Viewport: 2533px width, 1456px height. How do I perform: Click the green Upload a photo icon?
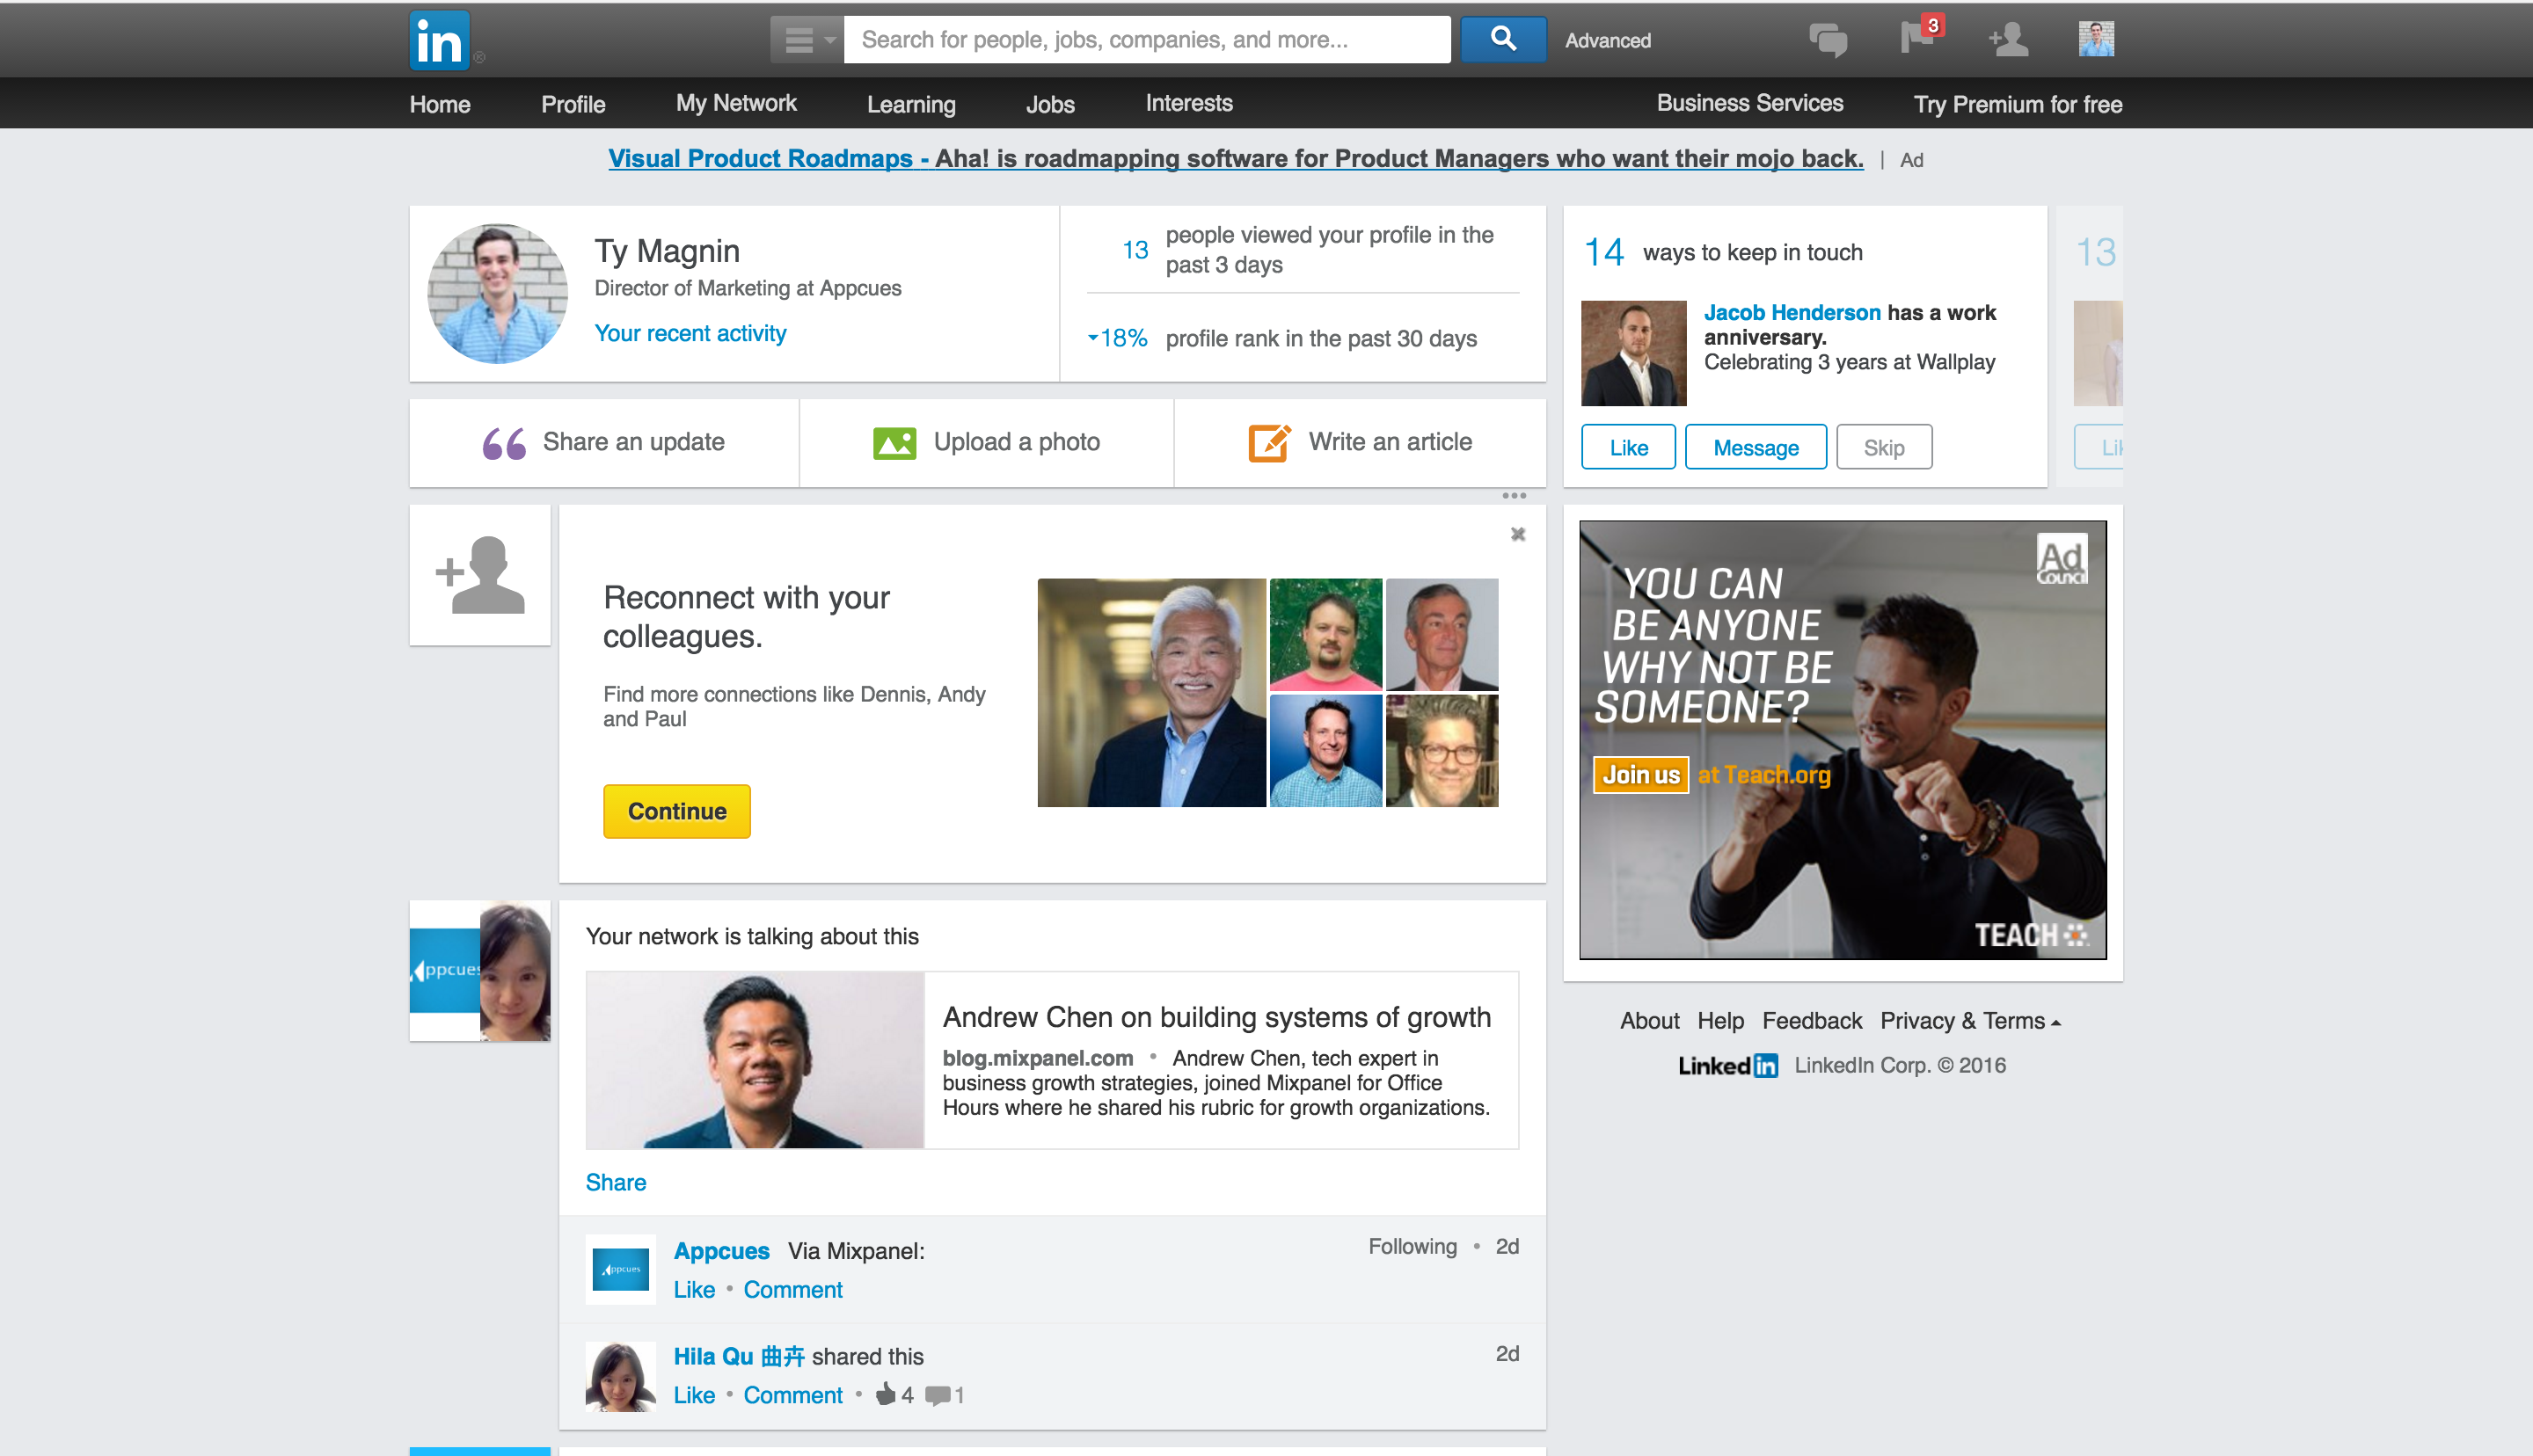pyautogui.click(x=894, y=443)
